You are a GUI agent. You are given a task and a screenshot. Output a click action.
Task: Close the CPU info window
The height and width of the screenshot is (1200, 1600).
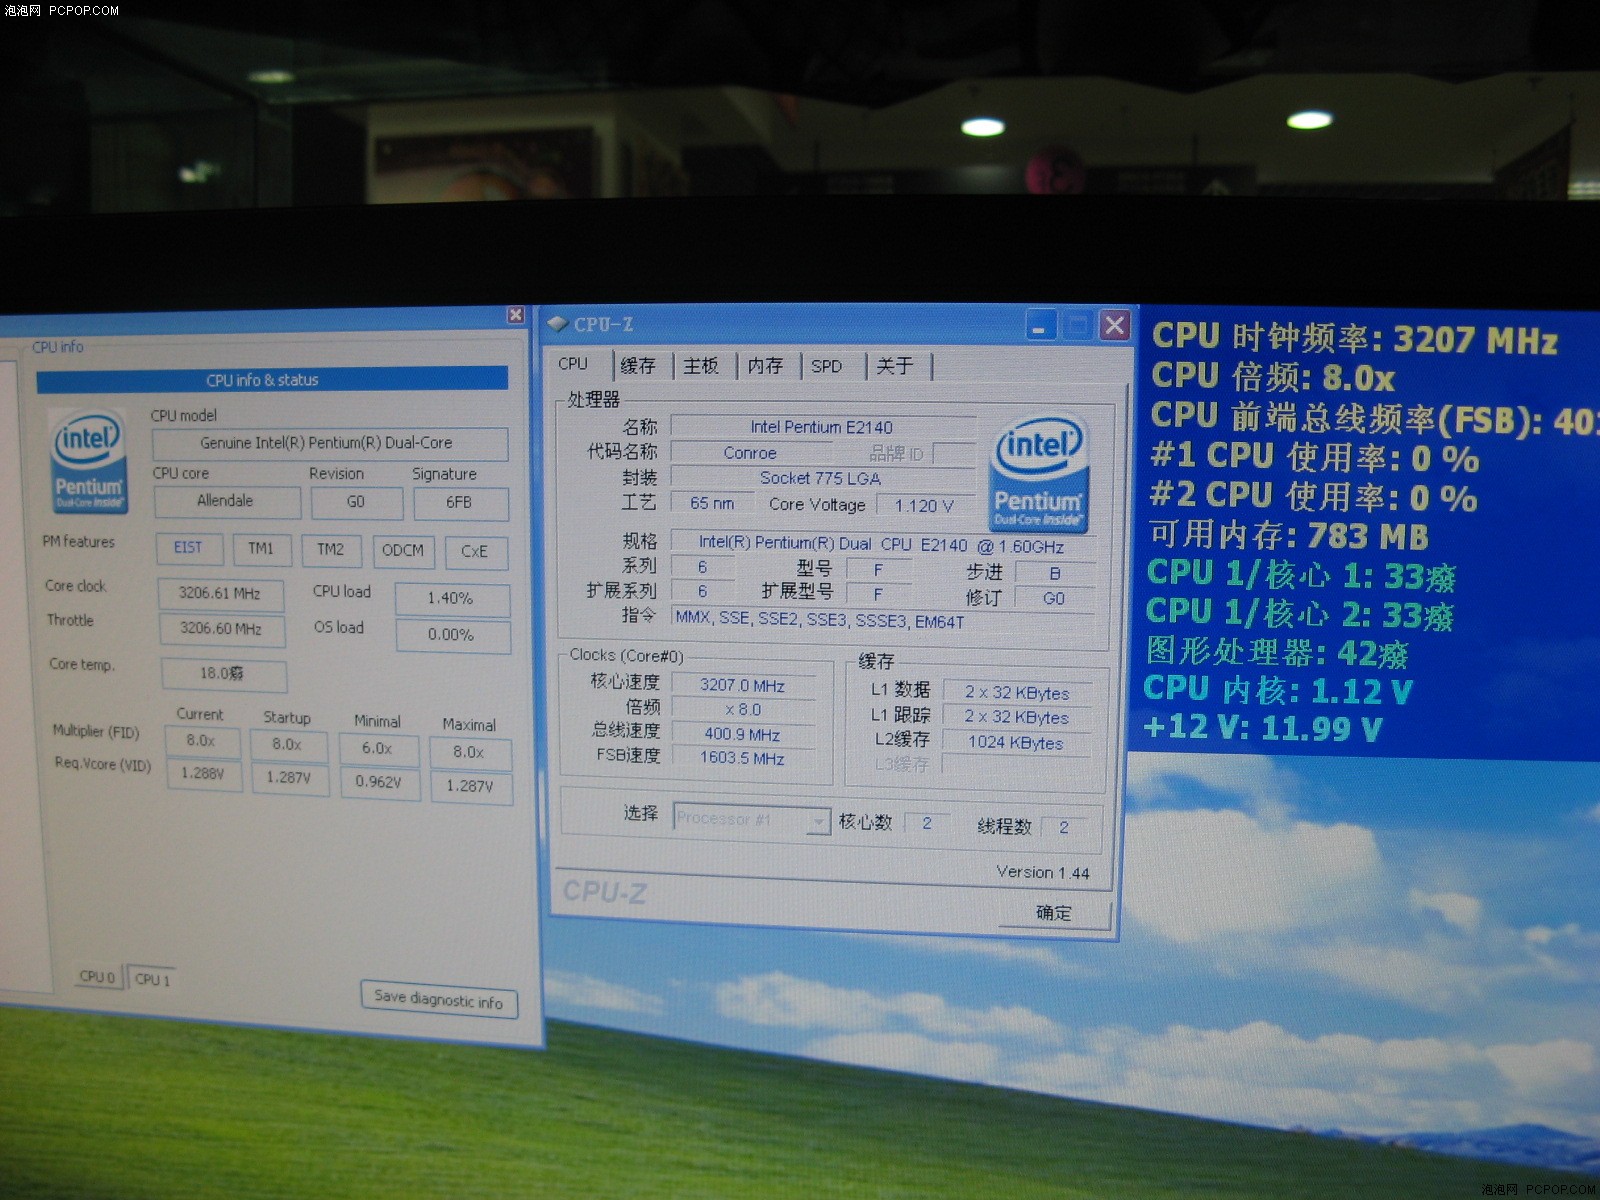click(x=515, y=315)
